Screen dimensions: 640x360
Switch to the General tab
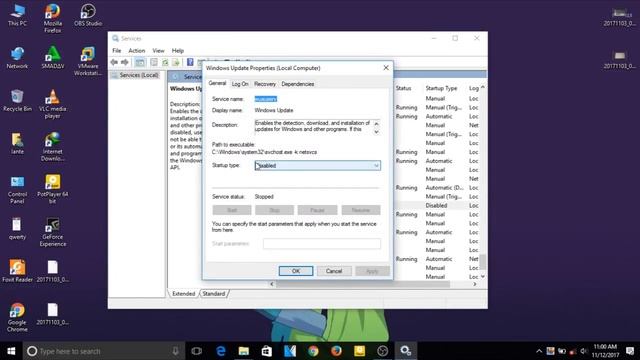click(x=217, y=83)
